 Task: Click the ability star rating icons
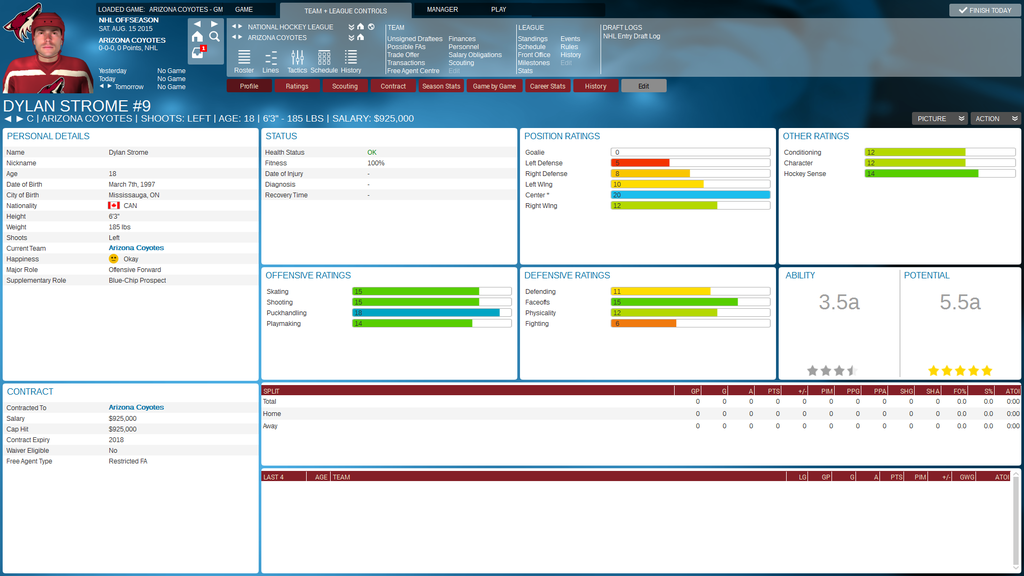click(x=832, y=371)
